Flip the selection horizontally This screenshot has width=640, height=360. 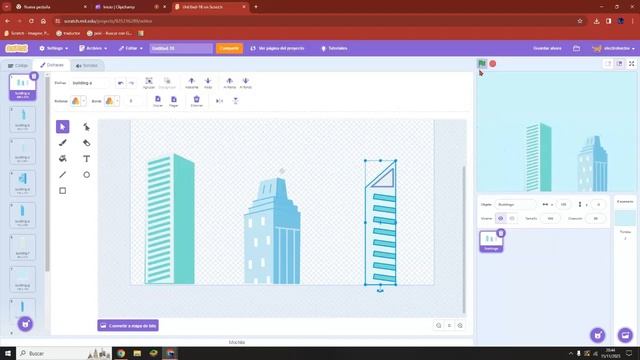(x=220, y=101)
